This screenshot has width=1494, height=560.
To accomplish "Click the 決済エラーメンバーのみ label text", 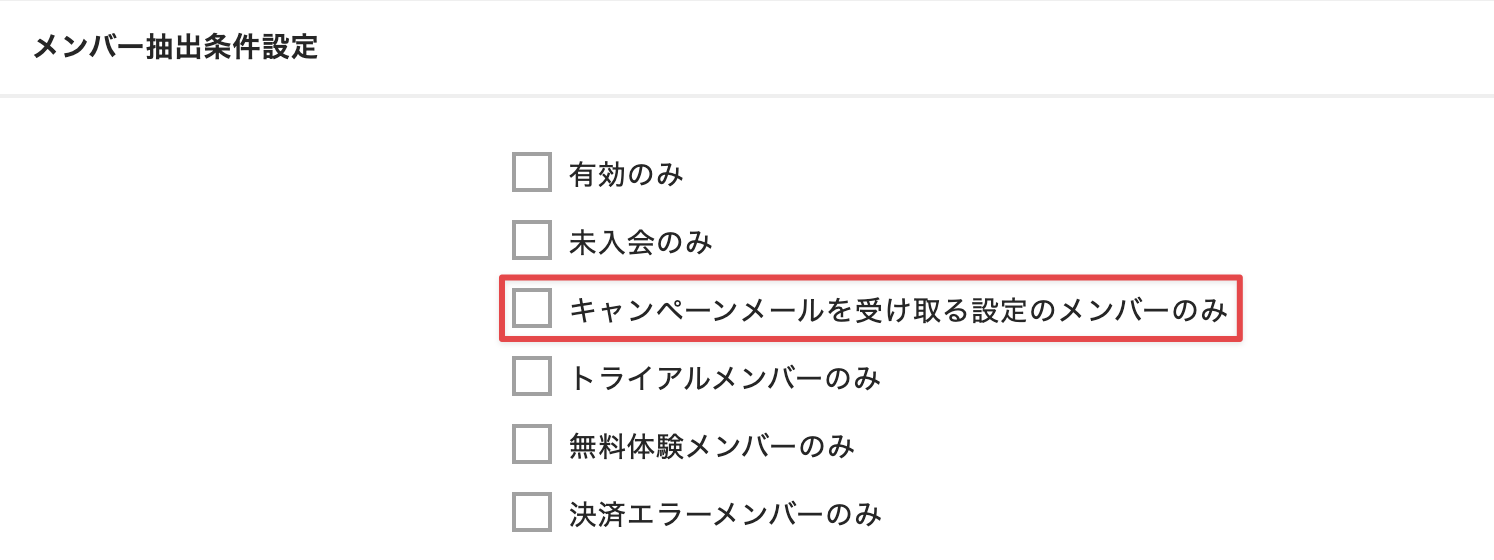I will pos(724,515).
